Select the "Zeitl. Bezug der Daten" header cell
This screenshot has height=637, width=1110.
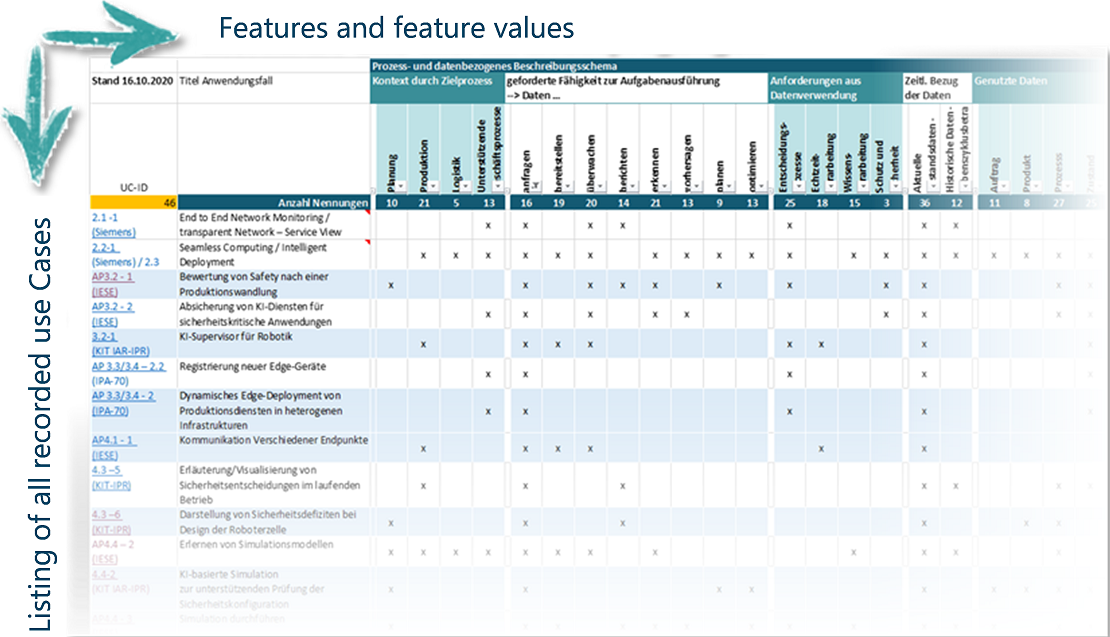pos(937,88)
